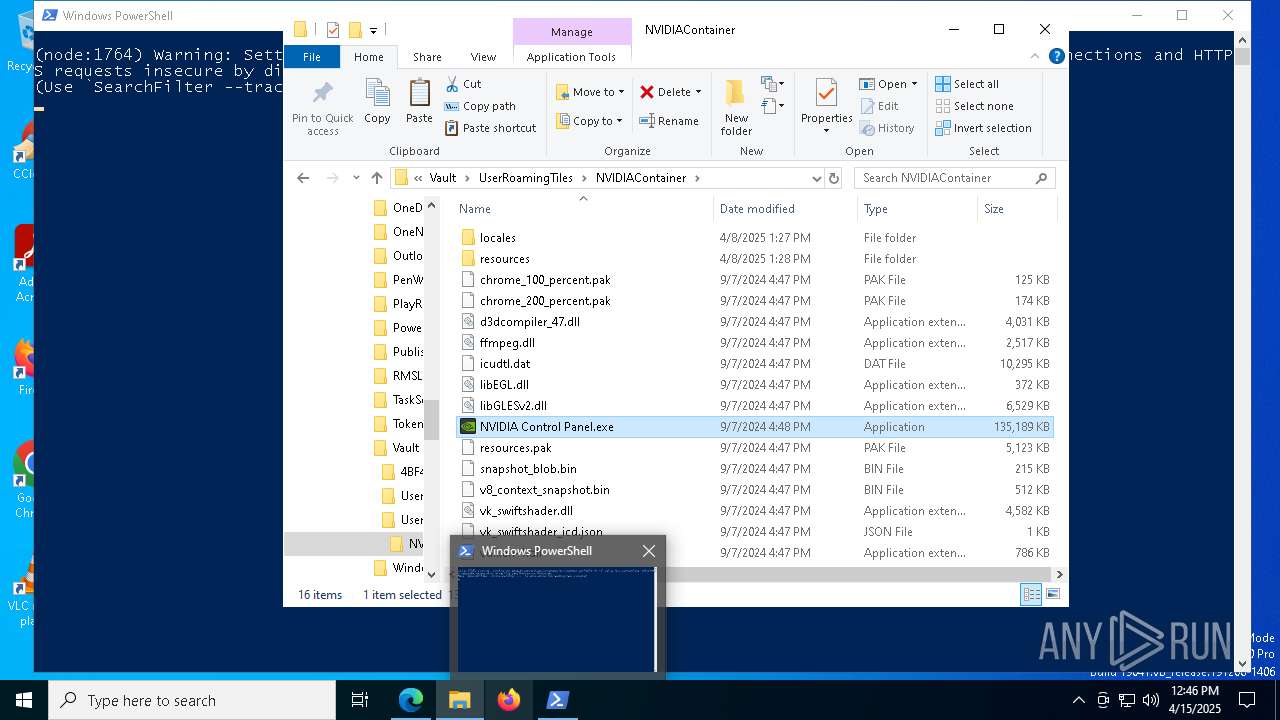
Task: Open the ribbon Help icon
Action: [x=1056, y=56]
